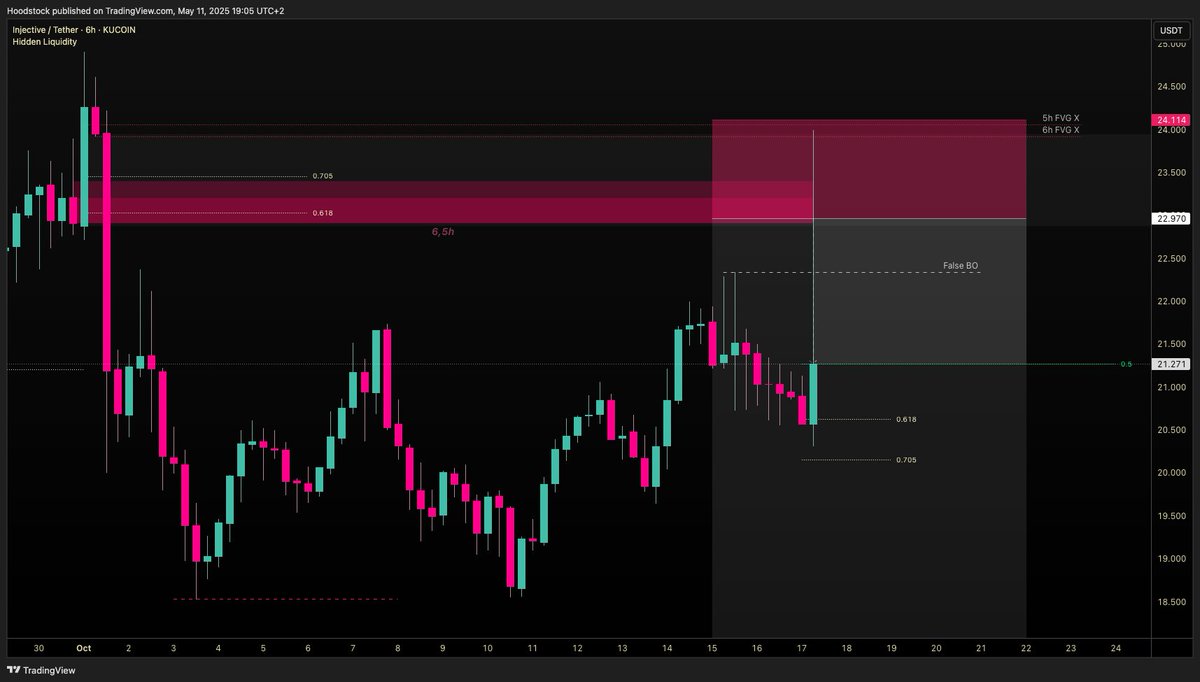Click date 24 on the time axis

coord(1115,648)
